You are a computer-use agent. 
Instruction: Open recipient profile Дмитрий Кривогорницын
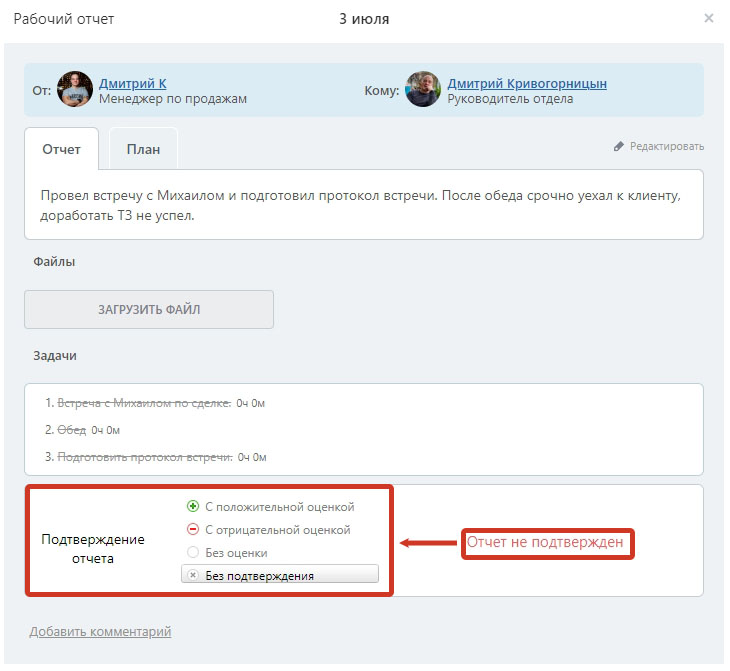[527, 83]
